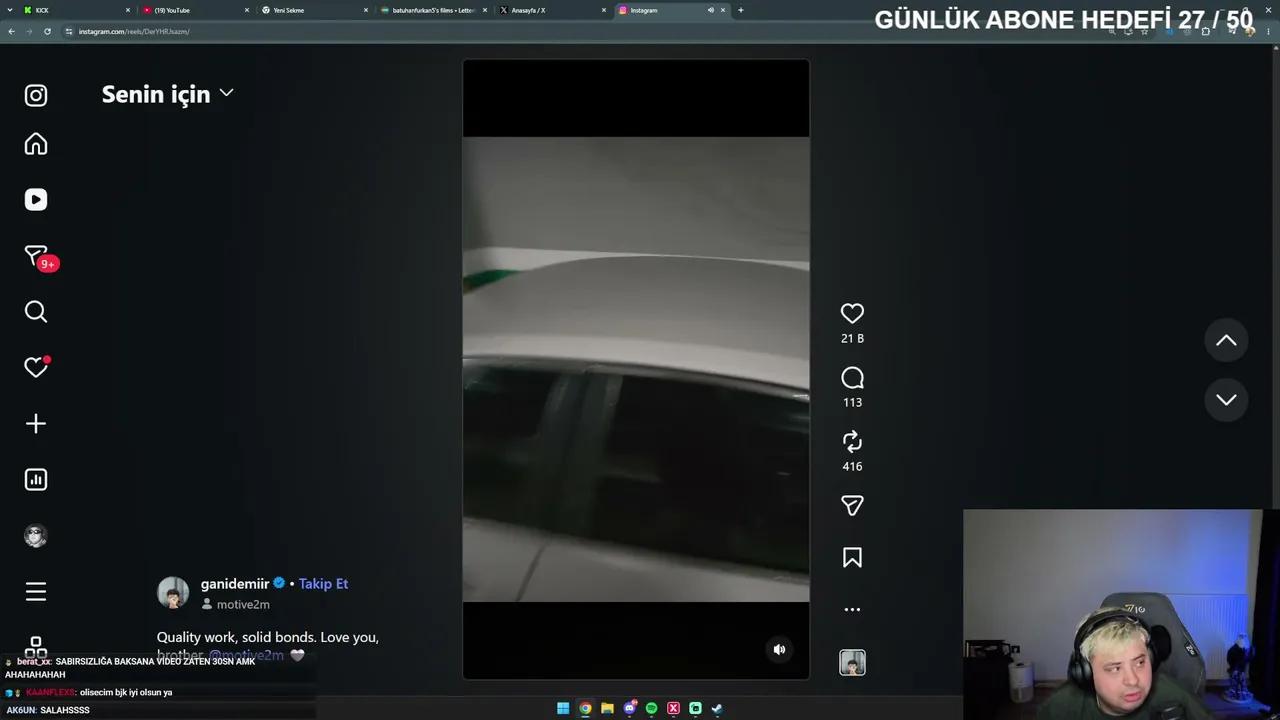The height and width of the screenshot is (720, 1280).
Task: Open Spotify from the taskbar
Action: pos(651,709)
